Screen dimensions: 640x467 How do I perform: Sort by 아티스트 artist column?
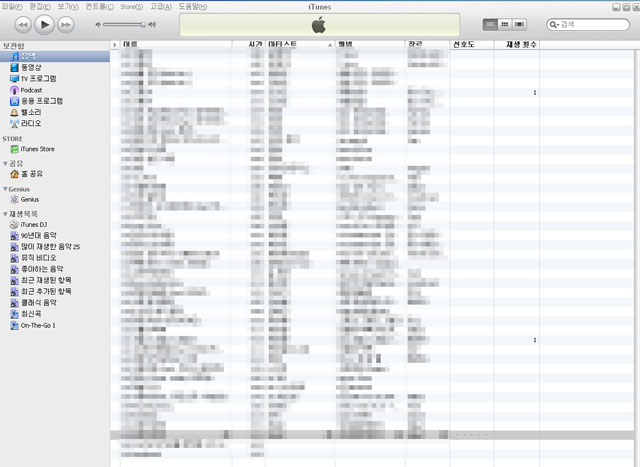coord(300,44)
